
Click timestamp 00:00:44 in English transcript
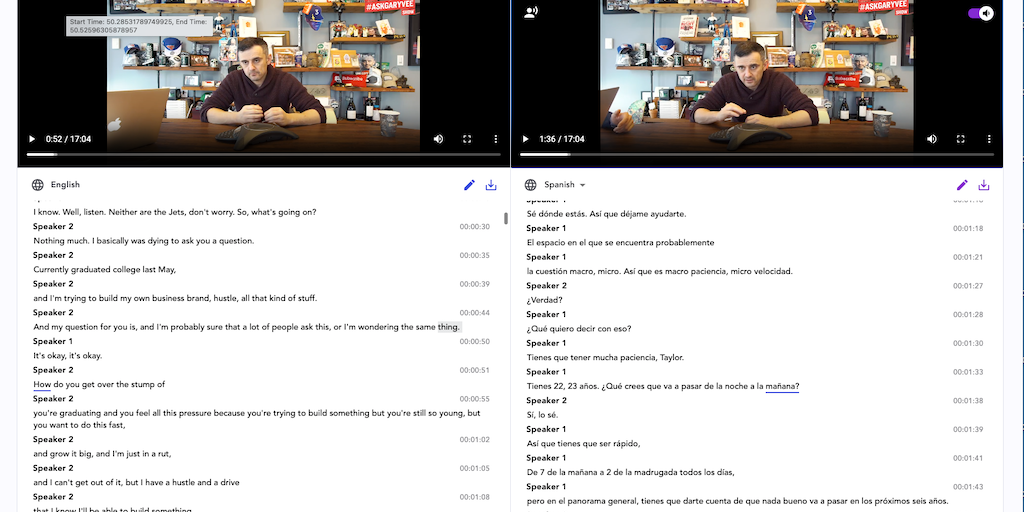point(474,313)
